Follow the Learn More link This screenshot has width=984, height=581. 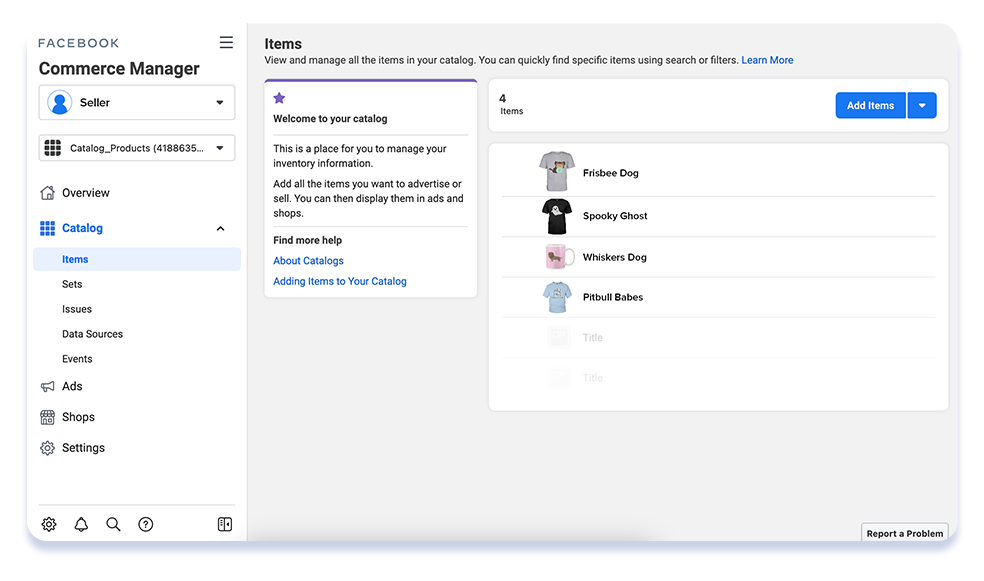pos(767,60)
